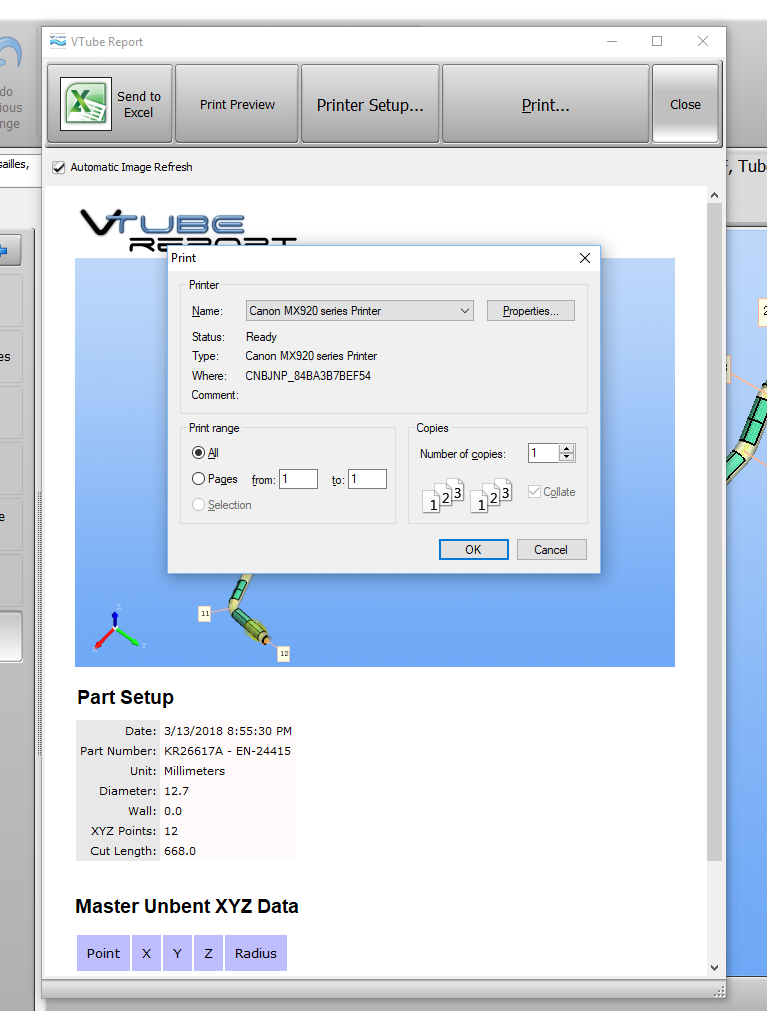Image resolution: width=767 pixels, height=1011 pixels.
Task: Close the Print dialog with X
Action: tap(585, 258)
